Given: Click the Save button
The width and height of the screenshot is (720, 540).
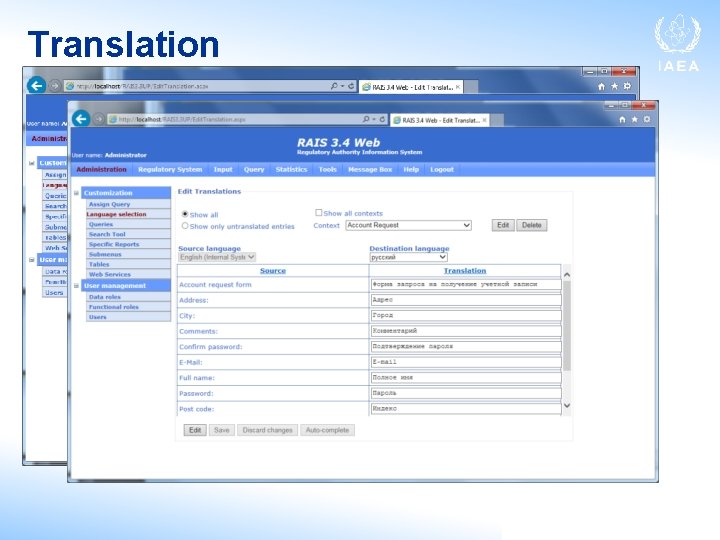Looking at the screenshot, I should click(221, 430).
